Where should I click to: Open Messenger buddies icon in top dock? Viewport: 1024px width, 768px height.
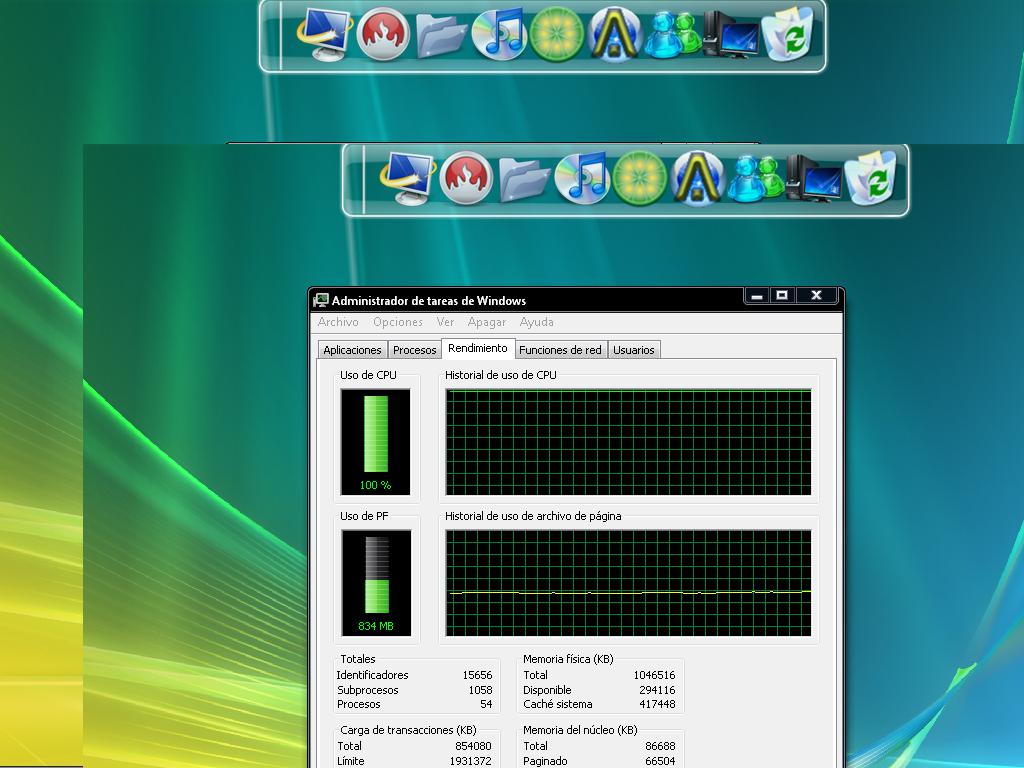point(672,35)
